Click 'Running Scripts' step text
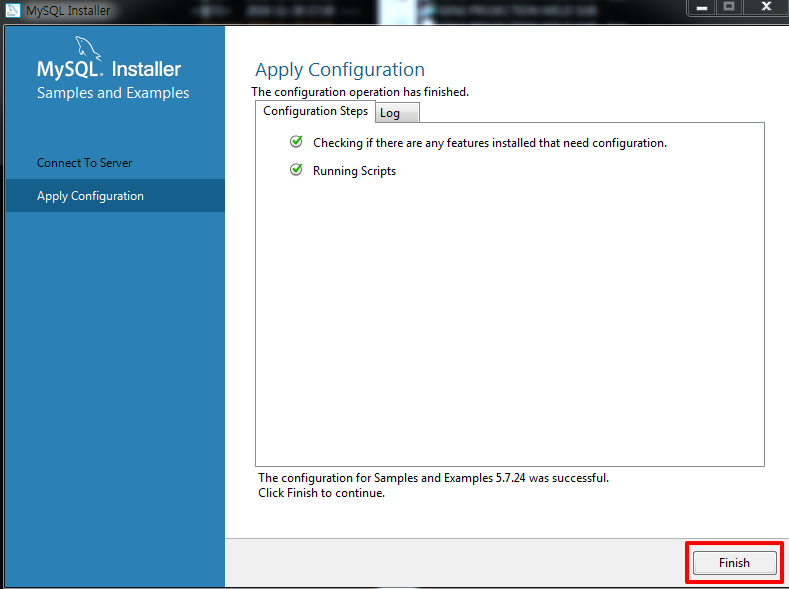This screenshot has height=589, width=789. (354, 171)
